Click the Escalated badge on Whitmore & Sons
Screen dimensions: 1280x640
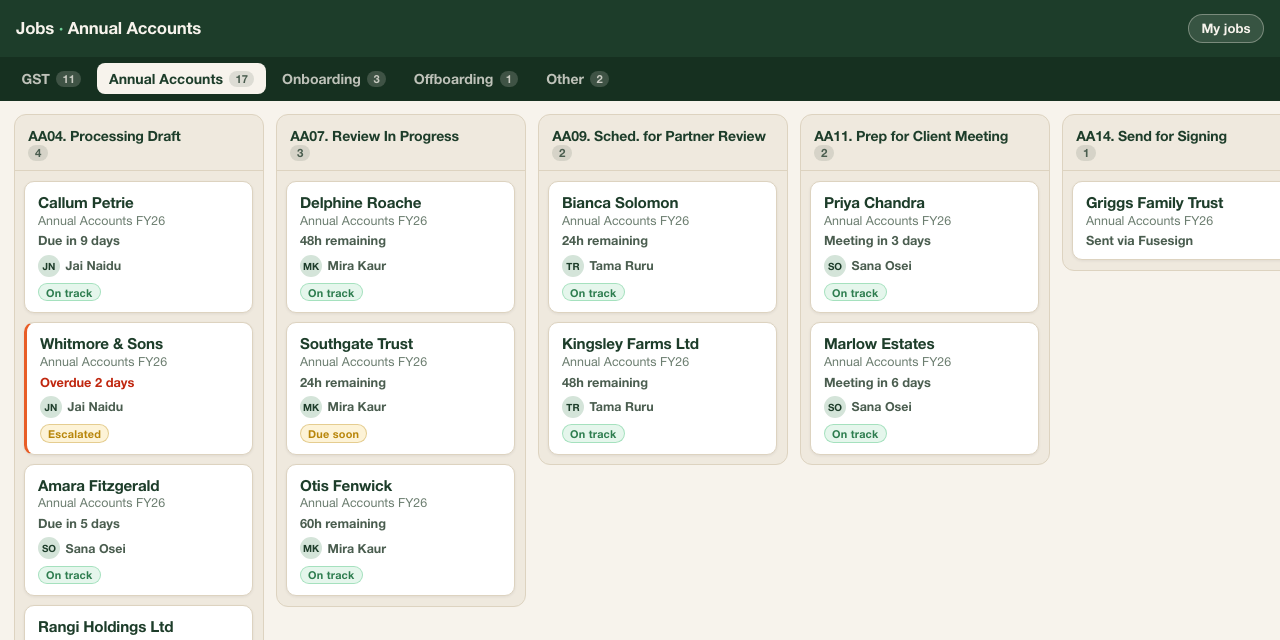75,434
